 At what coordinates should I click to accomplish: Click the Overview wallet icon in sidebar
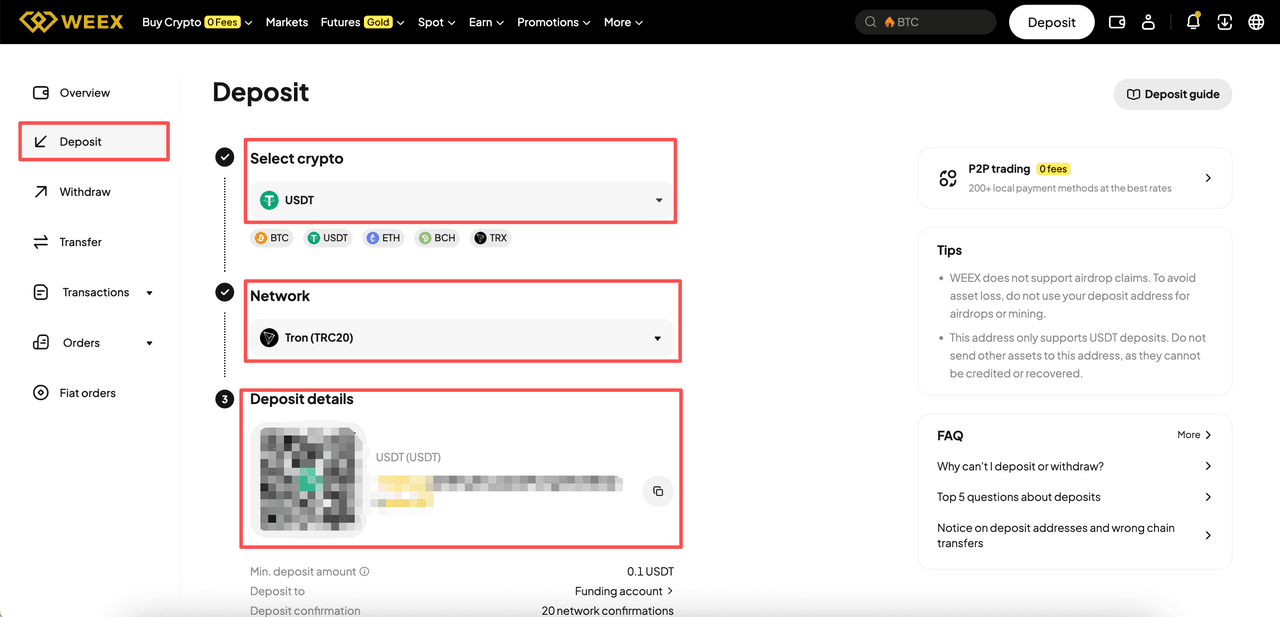tap(41, 93)
